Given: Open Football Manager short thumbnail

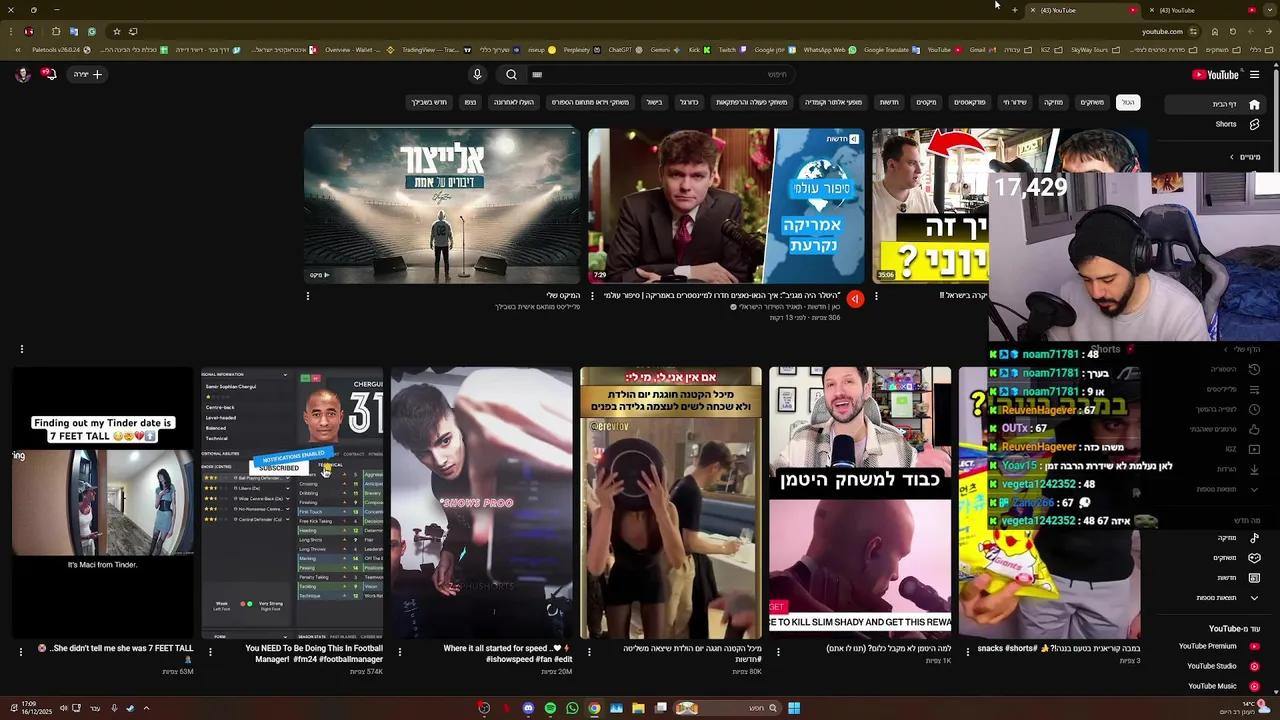Looking at the screenshot, I should [292, 503].
